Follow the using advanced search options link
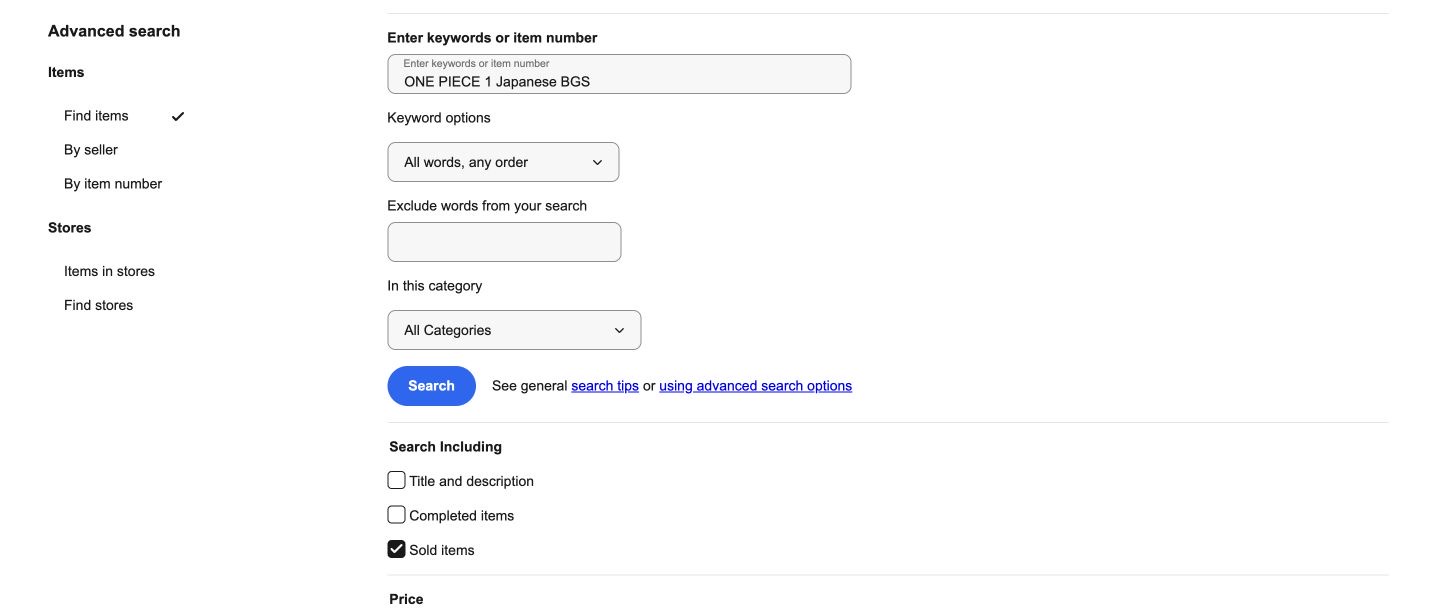1437x610 pixels. point(755,386)
